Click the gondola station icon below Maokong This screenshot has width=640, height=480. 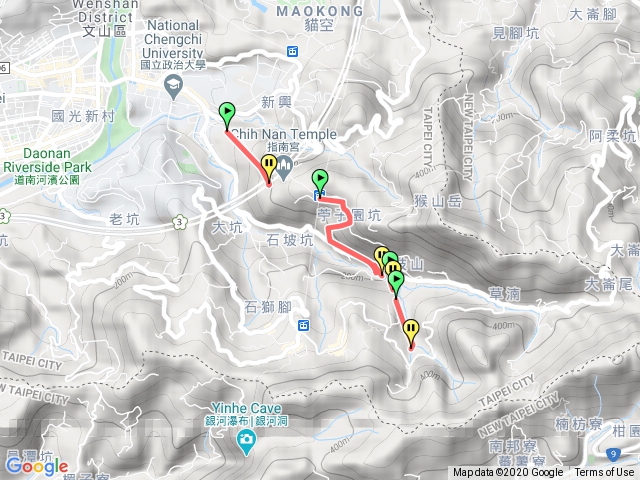(292, 51)
